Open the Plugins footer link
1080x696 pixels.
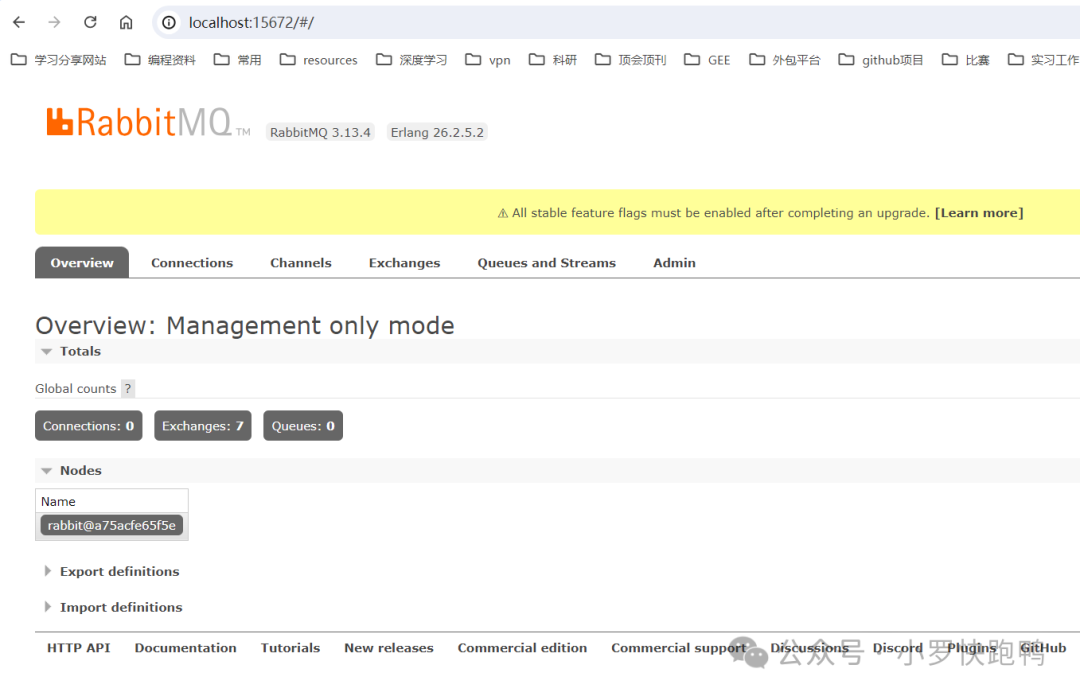[971, 648]
